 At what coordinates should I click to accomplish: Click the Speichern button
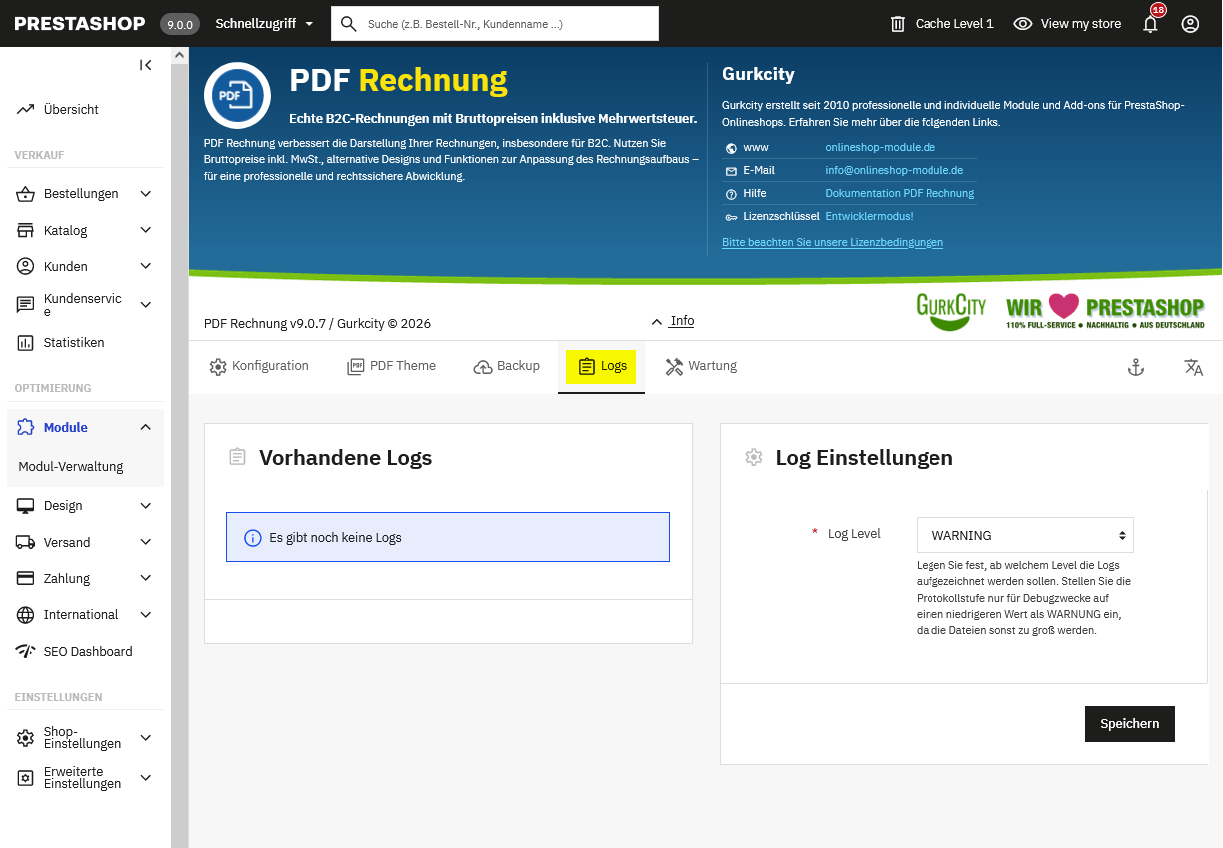pos(1130,724)
